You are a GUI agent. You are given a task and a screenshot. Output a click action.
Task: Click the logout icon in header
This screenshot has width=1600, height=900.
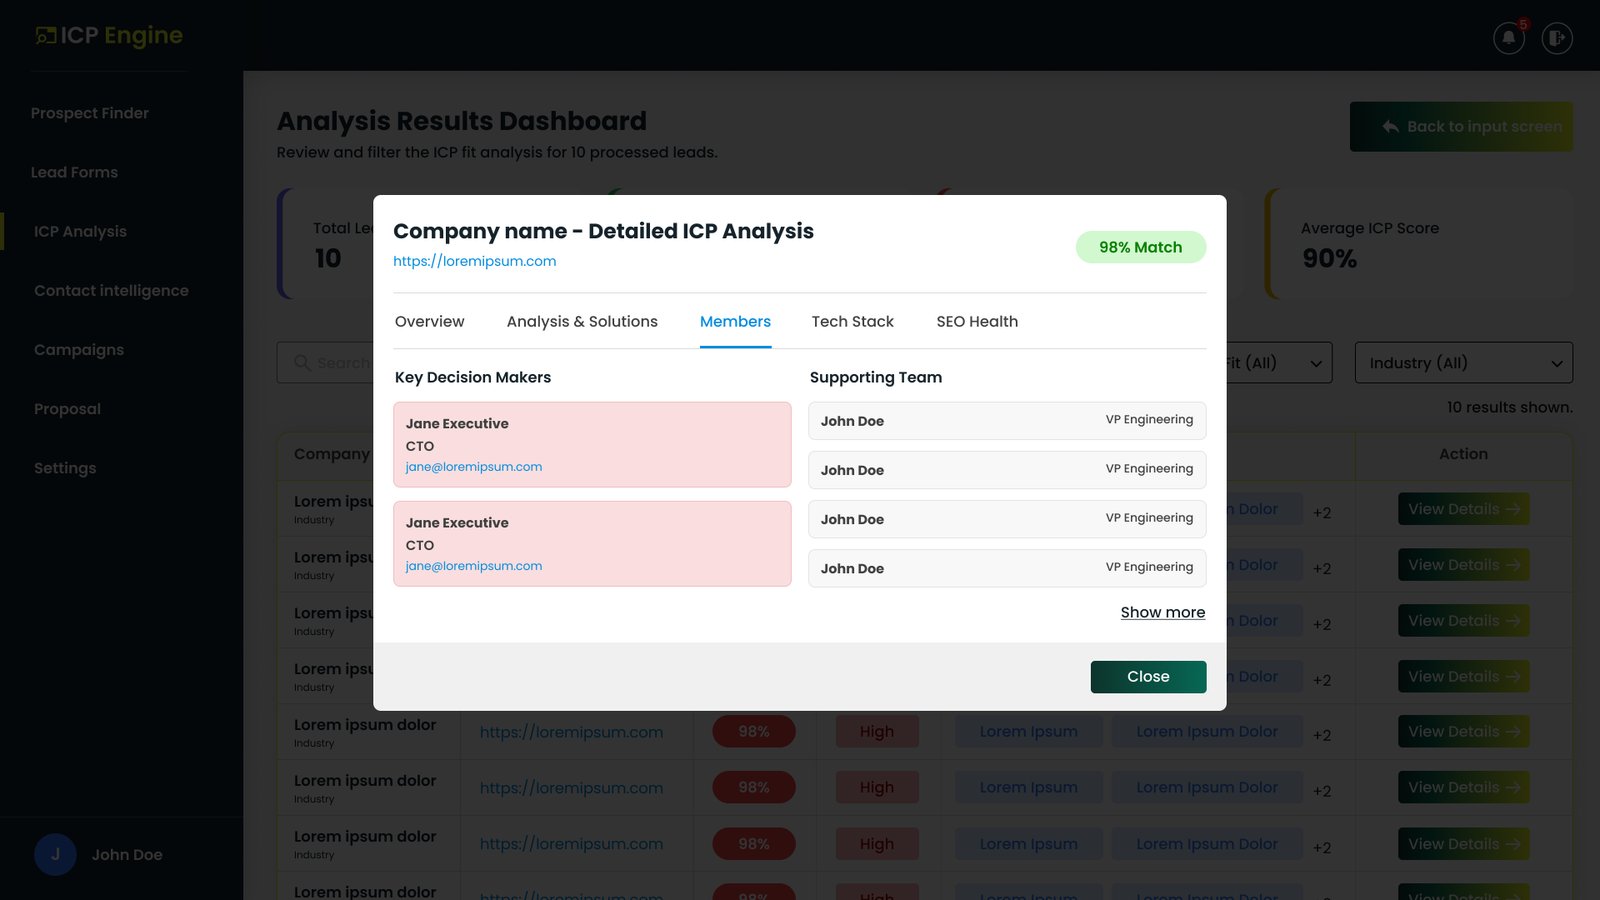coord(1556,38)
